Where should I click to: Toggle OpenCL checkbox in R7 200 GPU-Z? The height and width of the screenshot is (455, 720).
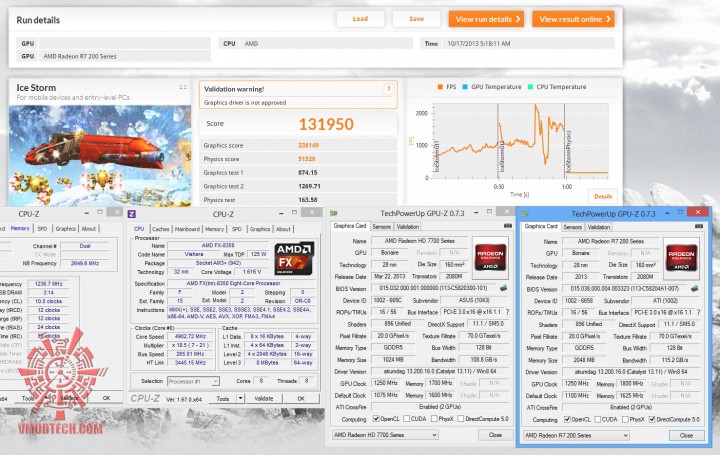tap(567, 419)
